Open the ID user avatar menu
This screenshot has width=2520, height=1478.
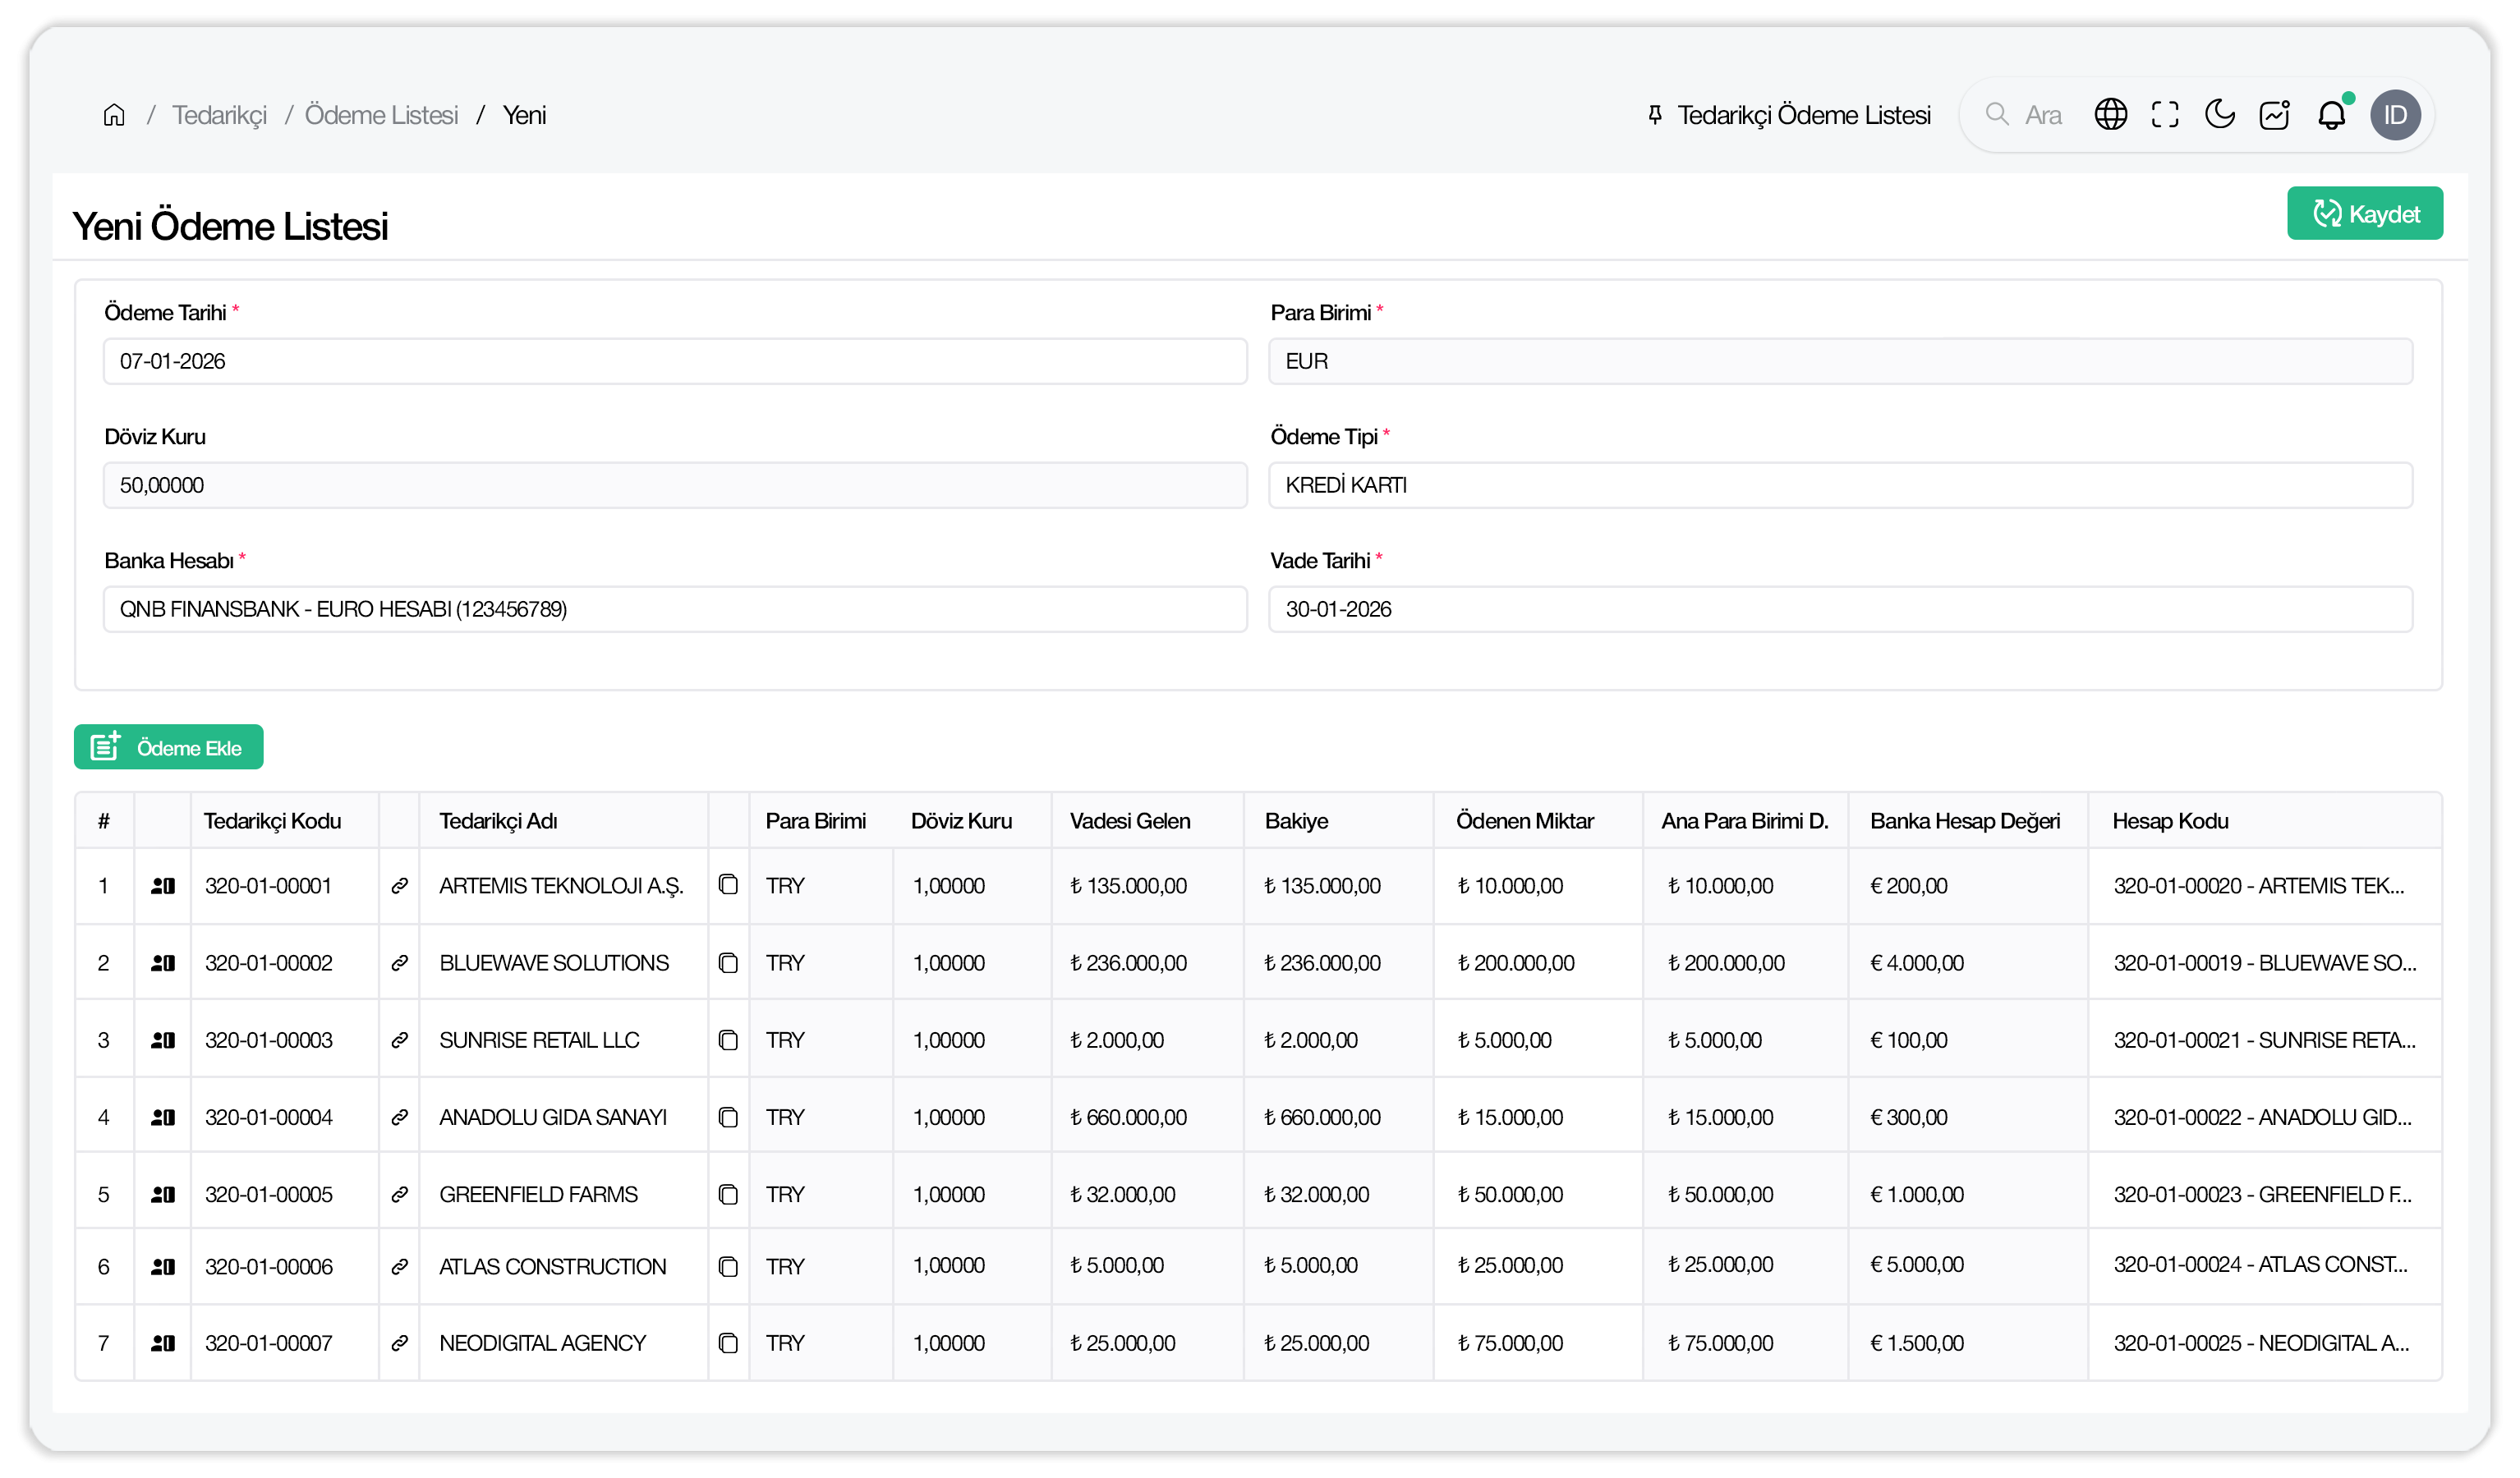(x=2396, y=114)
